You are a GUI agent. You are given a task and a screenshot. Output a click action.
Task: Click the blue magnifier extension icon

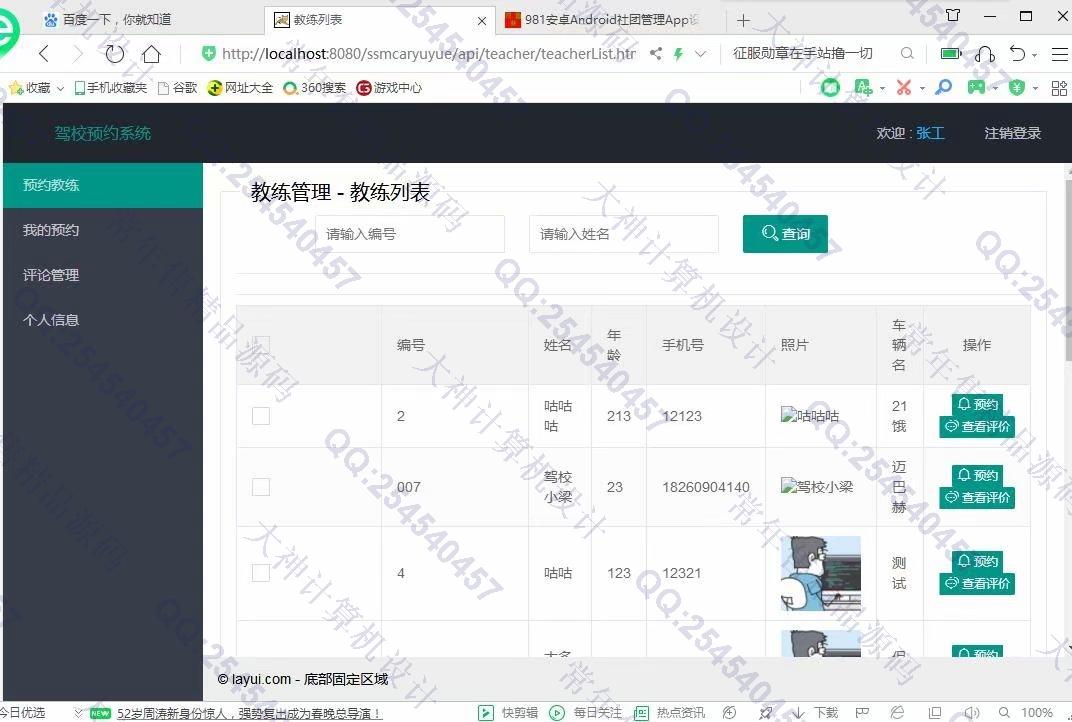943,87
